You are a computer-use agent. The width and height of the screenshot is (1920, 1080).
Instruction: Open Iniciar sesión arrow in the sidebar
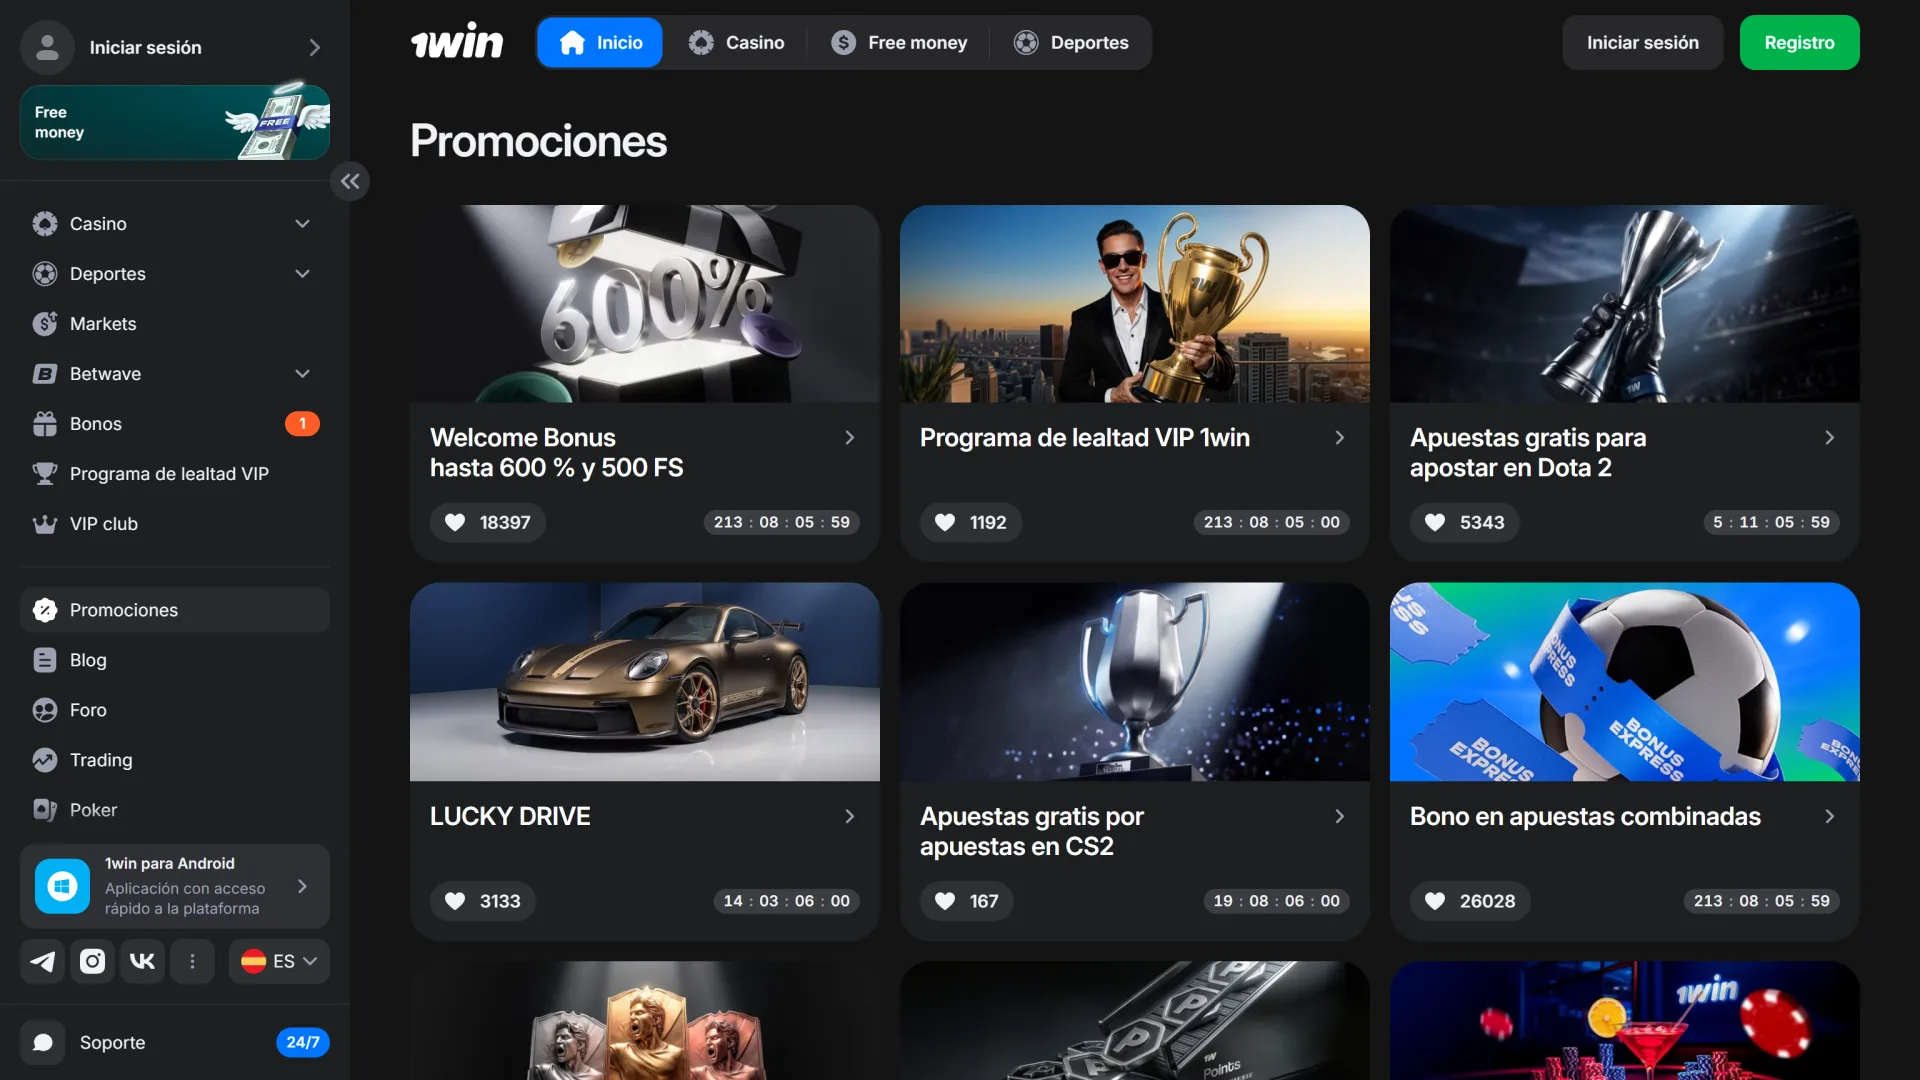click(314, 47)
